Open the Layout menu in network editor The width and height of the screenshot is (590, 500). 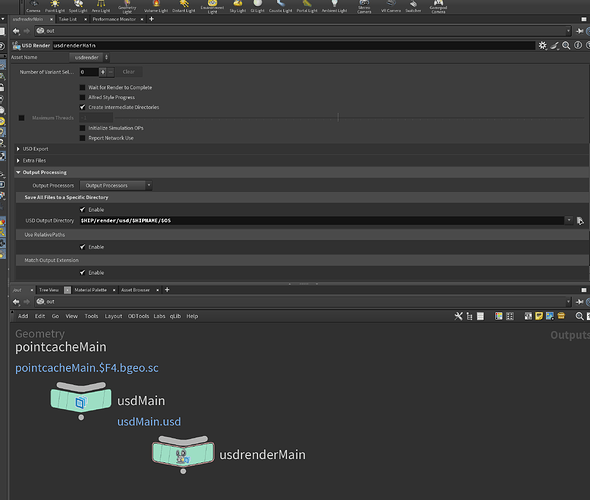(x=113, y=316)
